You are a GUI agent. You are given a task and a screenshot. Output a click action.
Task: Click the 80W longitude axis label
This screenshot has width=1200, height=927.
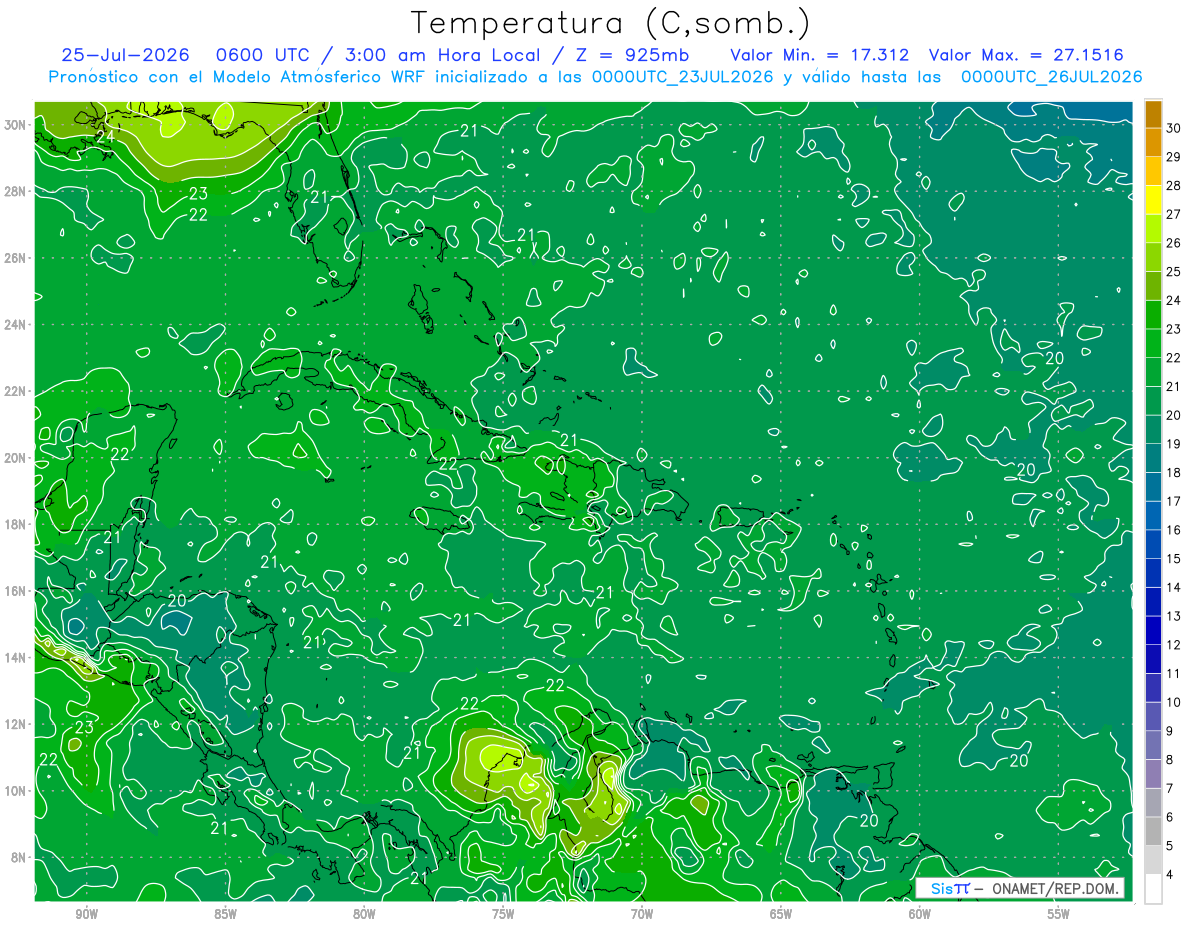click(x=364, y=914)
